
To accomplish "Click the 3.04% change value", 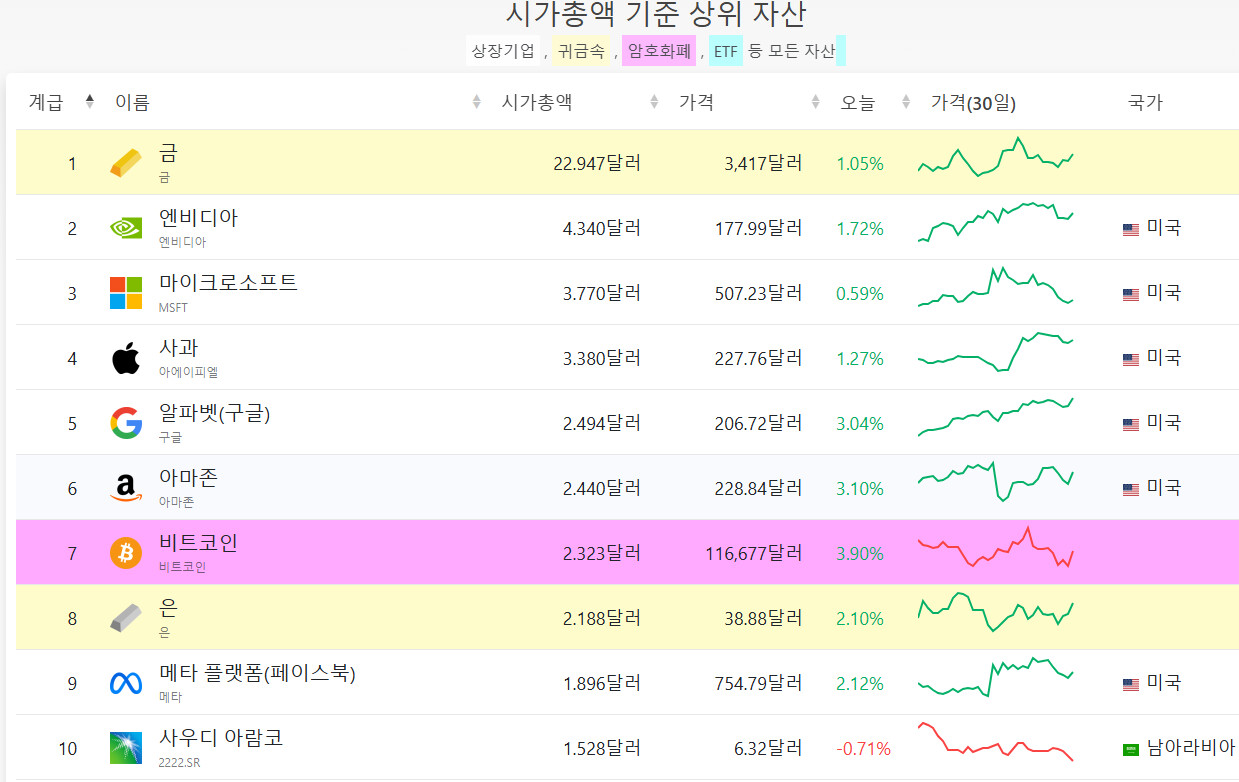I will [x=860, y=424].
